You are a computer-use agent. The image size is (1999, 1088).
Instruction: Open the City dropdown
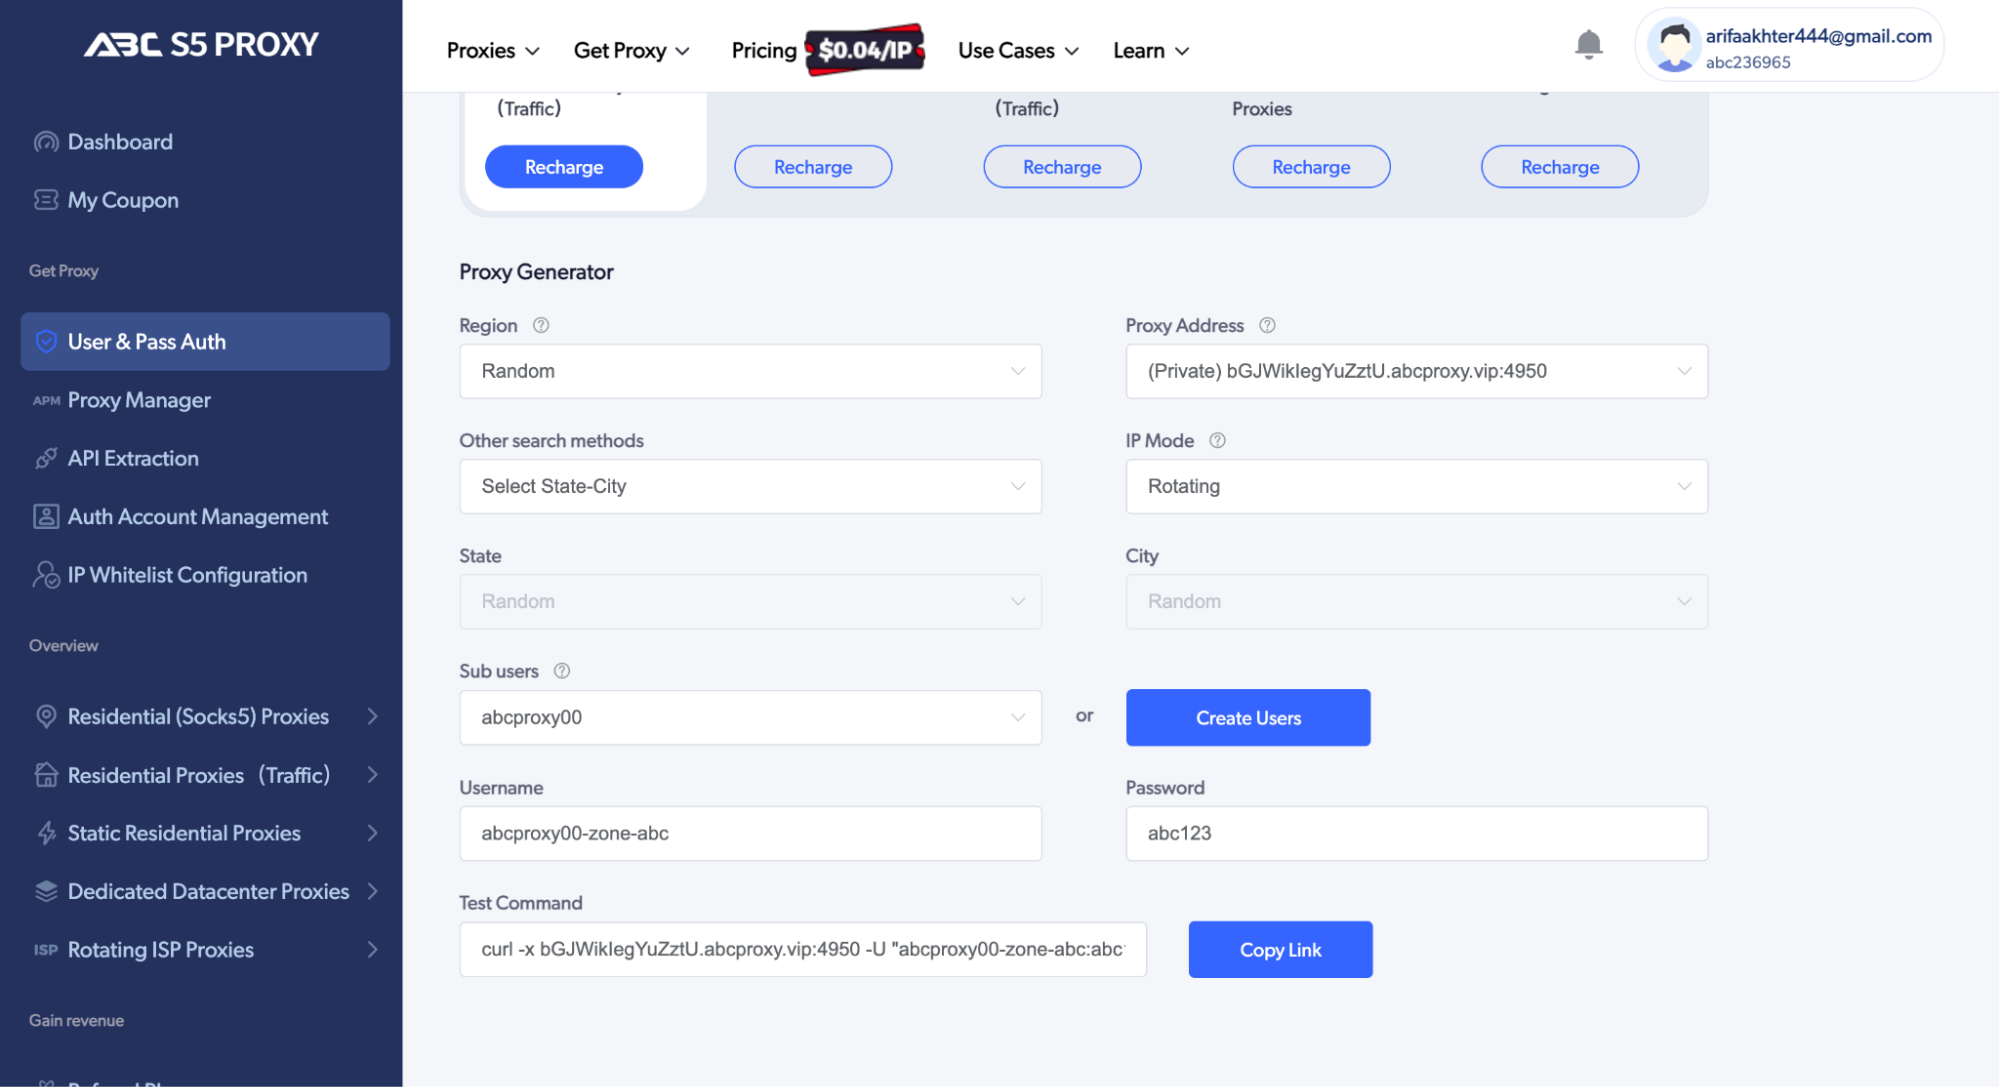pos(1416,601)
